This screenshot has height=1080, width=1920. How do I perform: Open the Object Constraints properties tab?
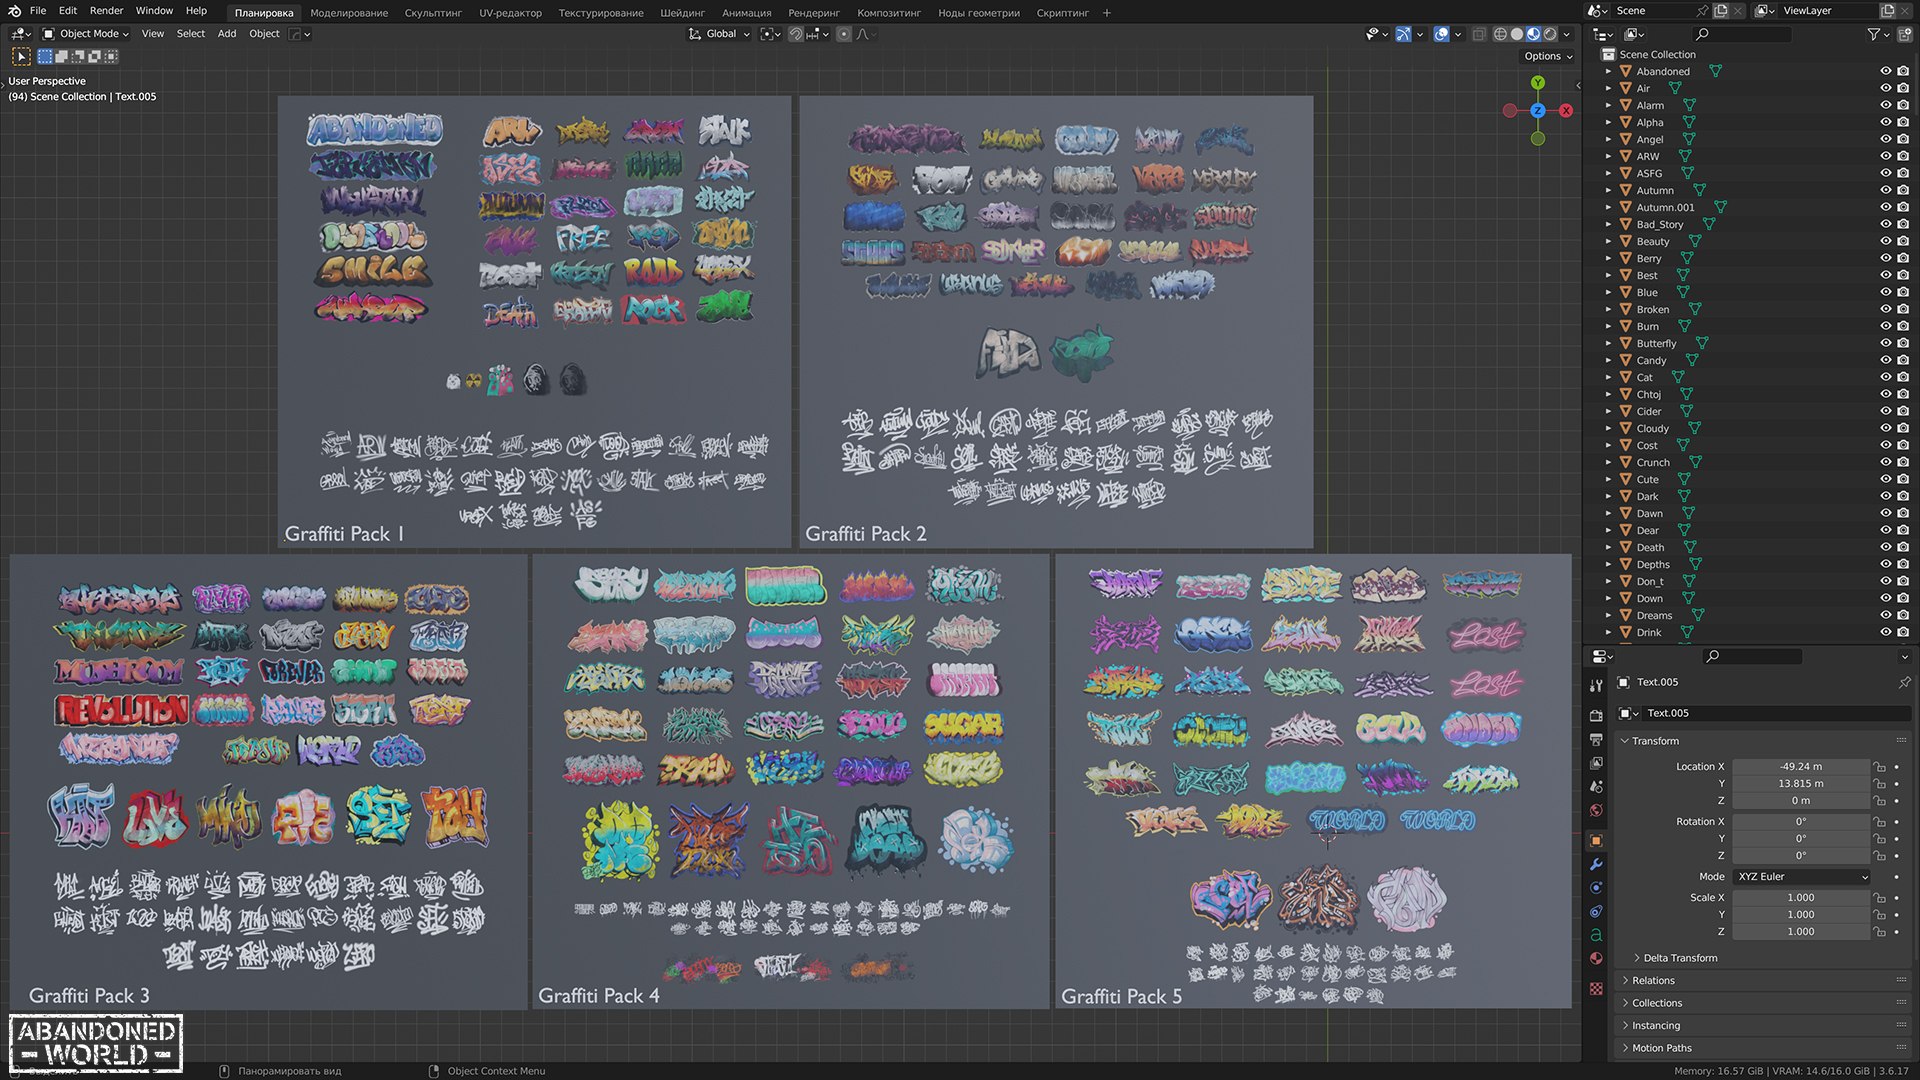click(x=1596, y=912)
